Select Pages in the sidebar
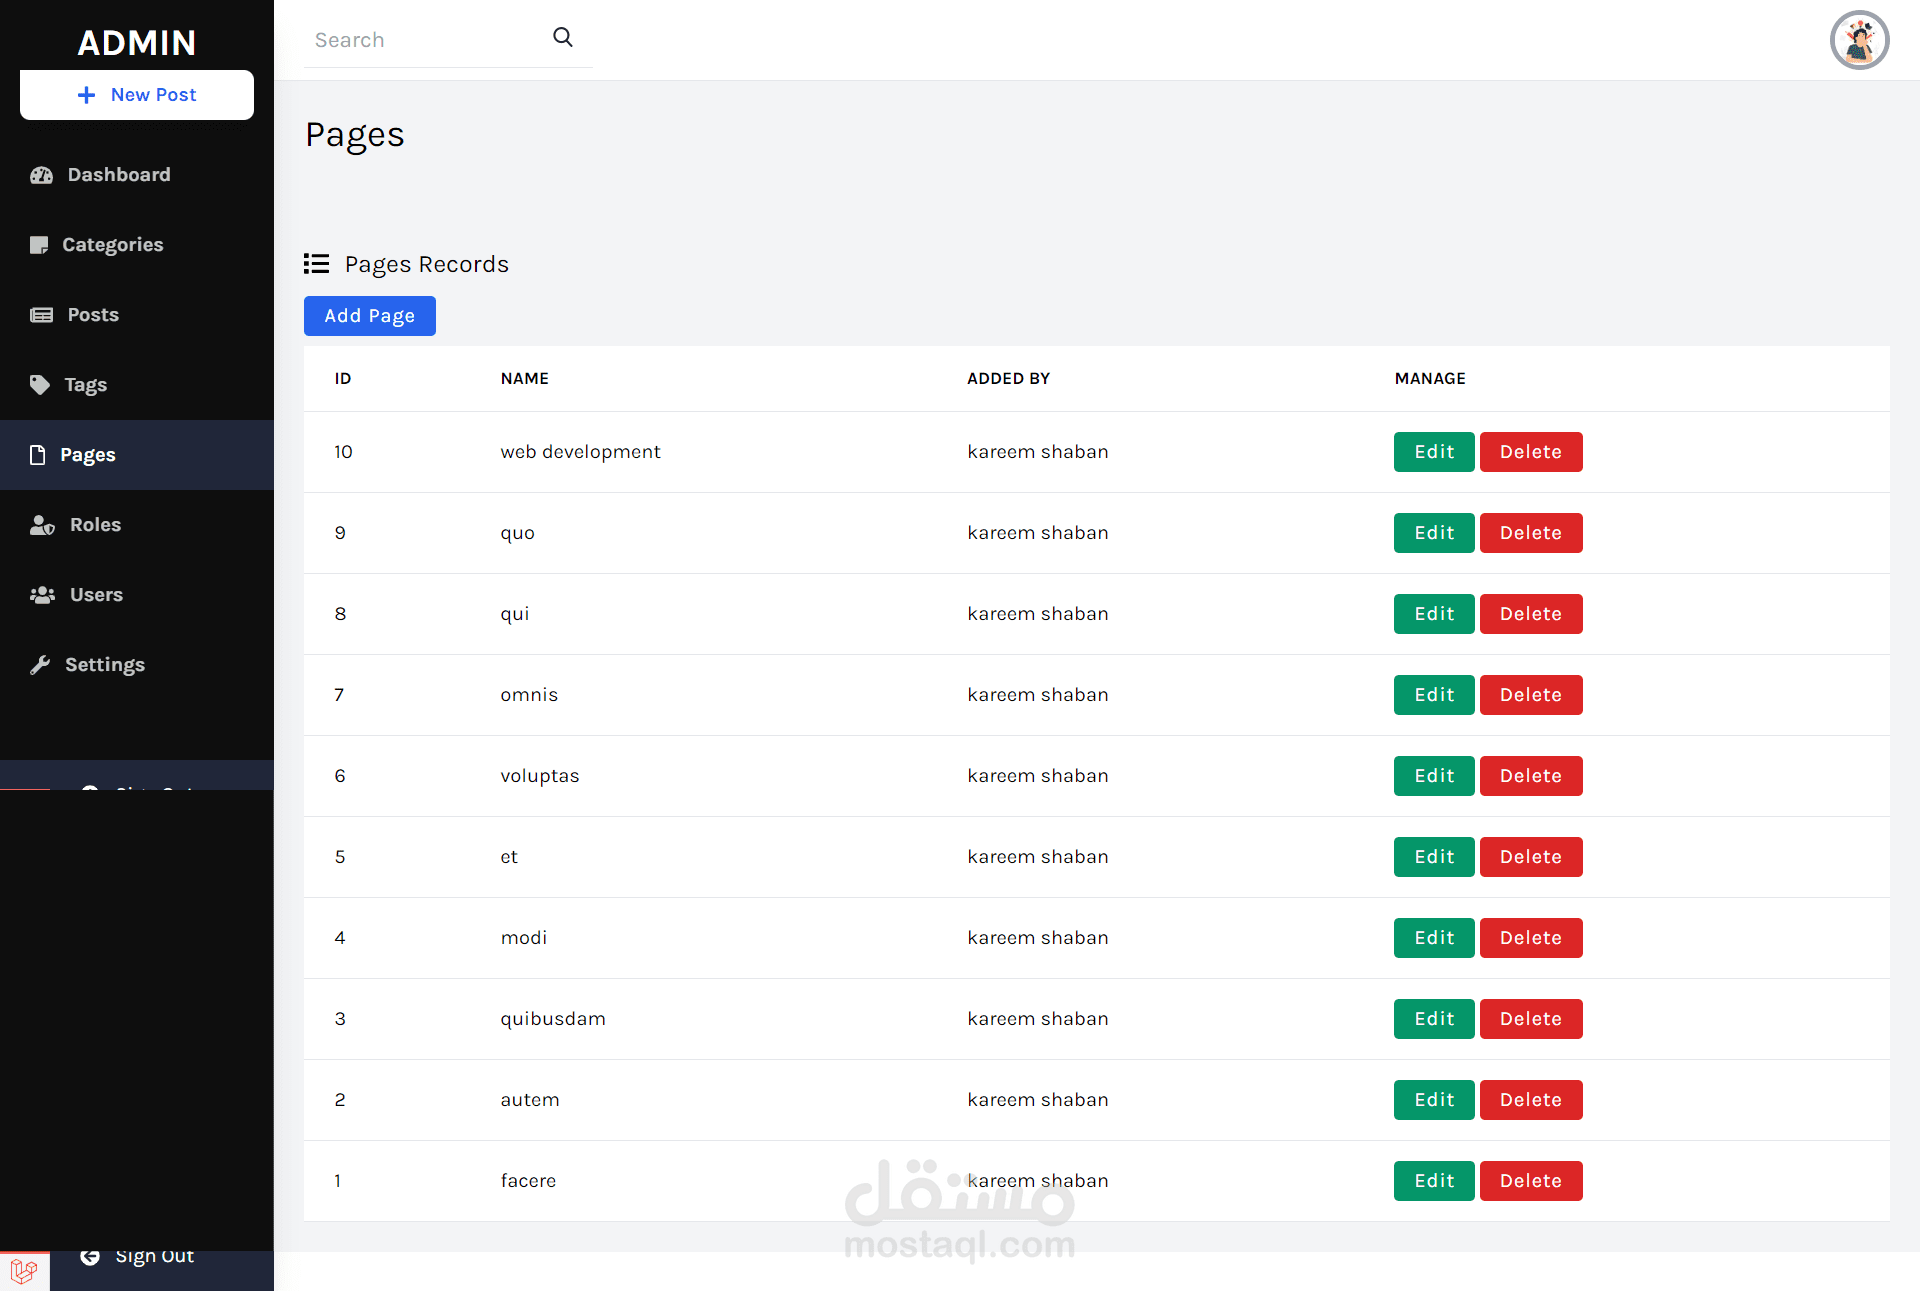This screenshot has width=1920, height=1291. [88, 455]
